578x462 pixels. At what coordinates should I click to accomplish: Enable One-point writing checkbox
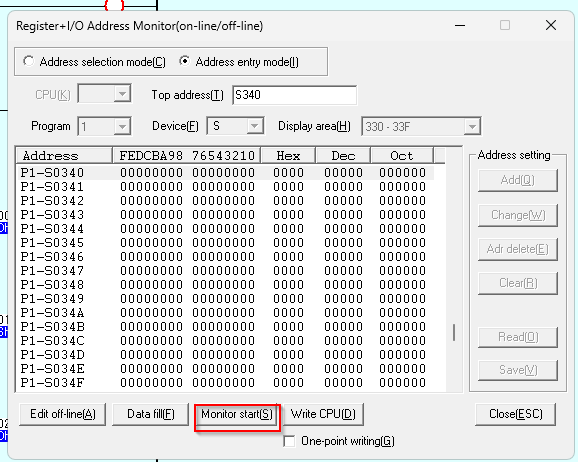[289, 441]
